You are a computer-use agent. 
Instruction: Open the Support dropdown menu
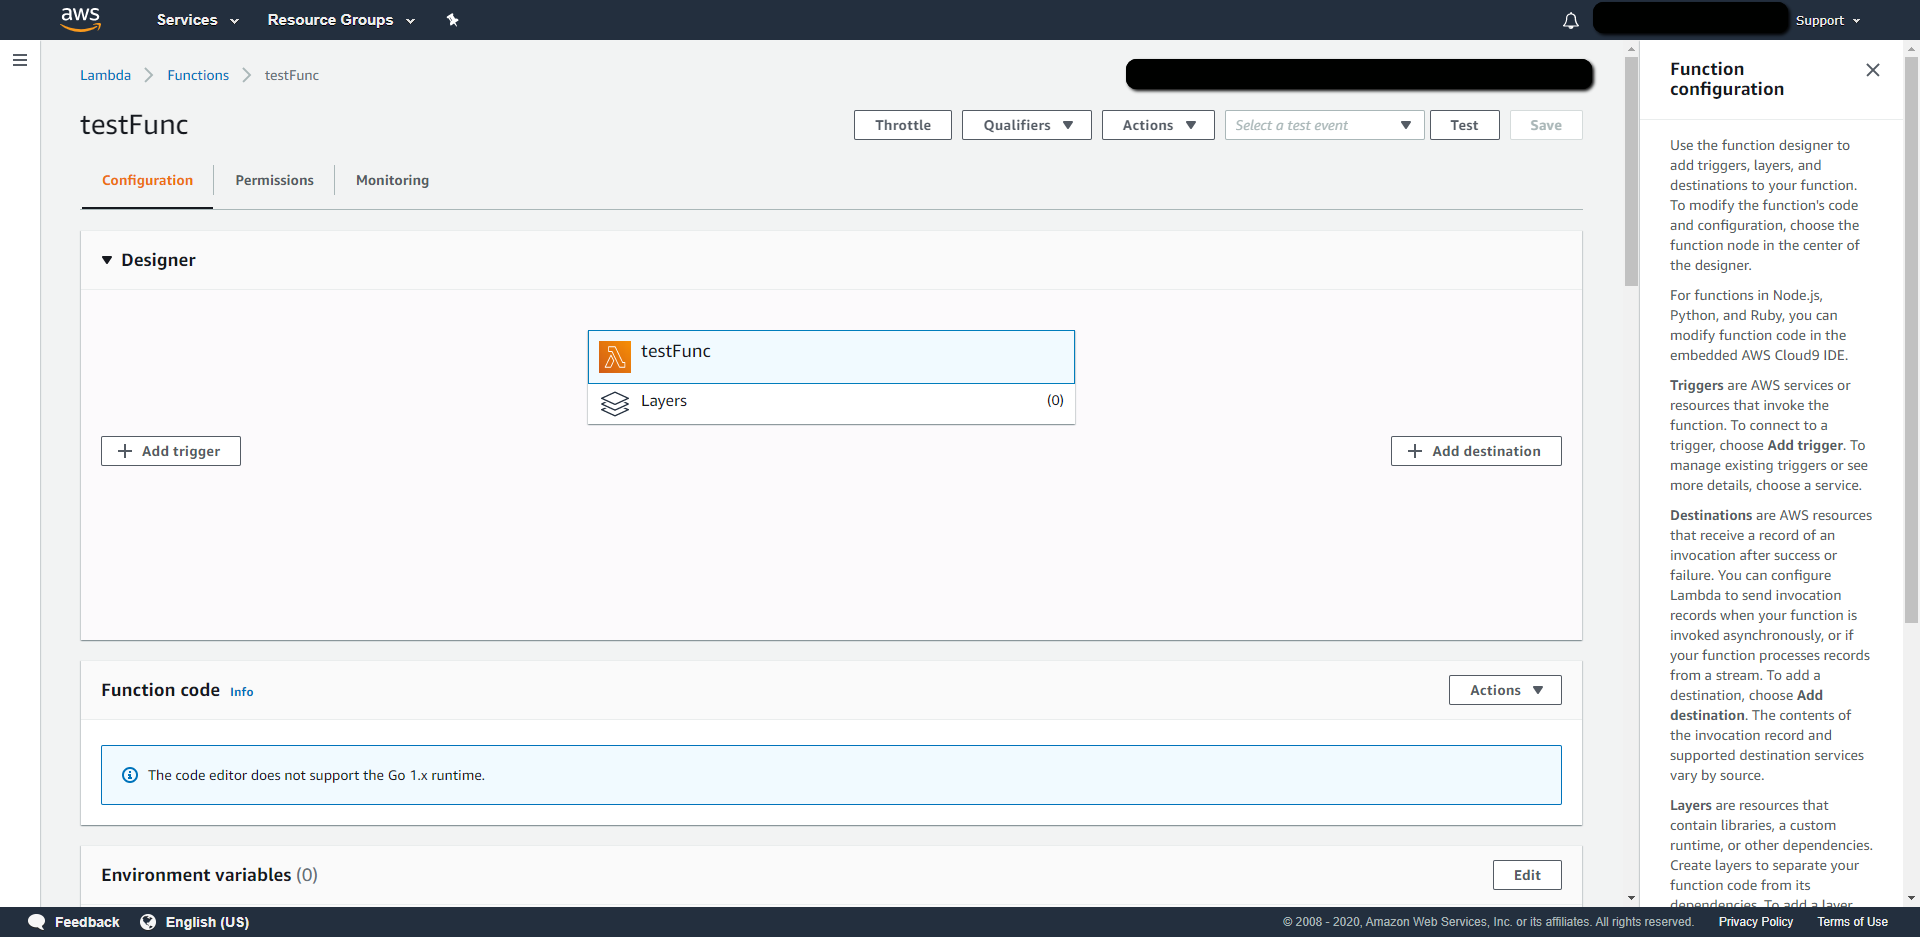1828,20
